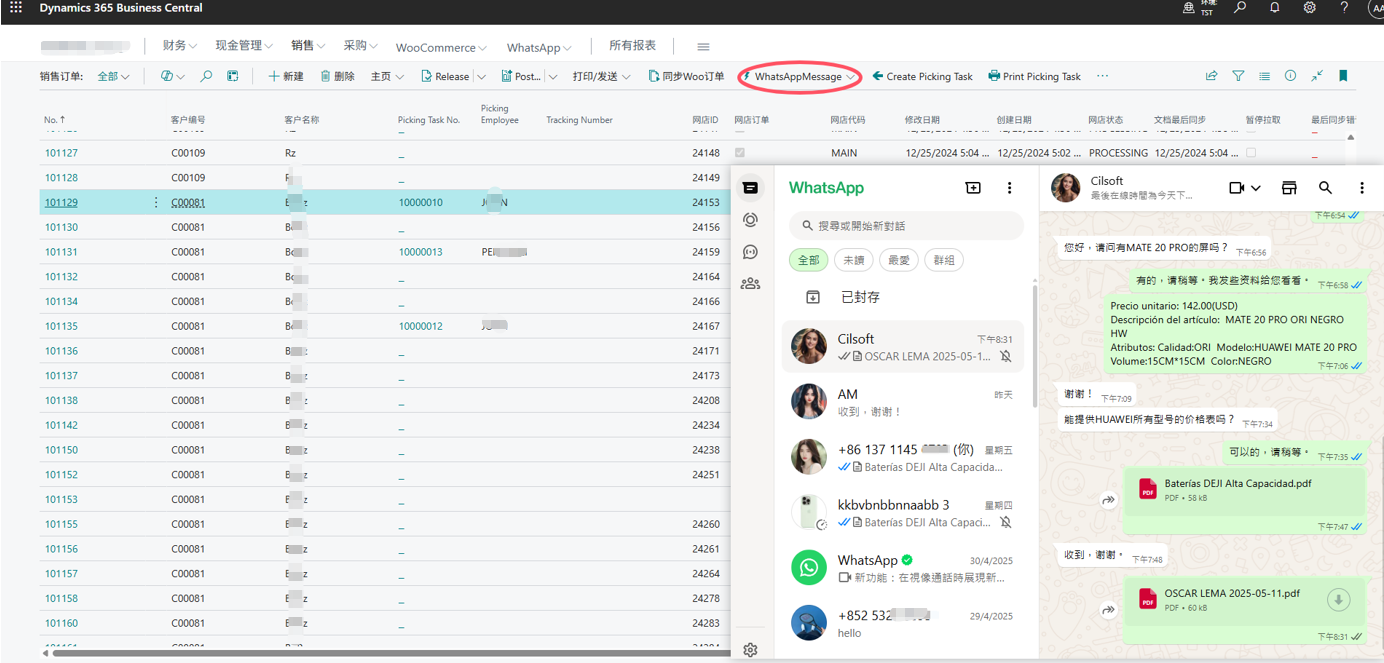Click the WhatsApp chat list scrollbar
Image resolution: width=1384 pixels, height=663 pixels.
1035,345
